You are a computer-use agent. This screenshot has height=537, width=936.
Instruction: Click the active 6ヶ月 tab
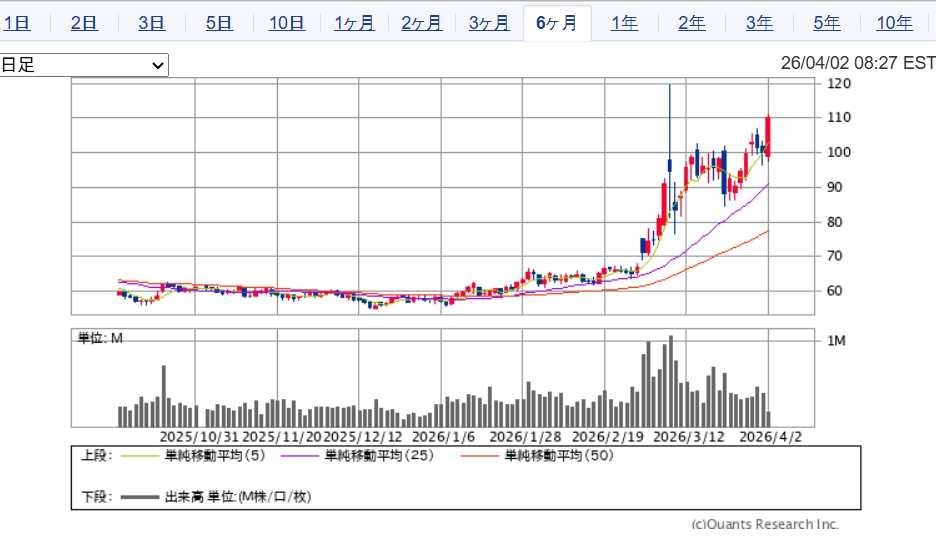tap(557, 23)
